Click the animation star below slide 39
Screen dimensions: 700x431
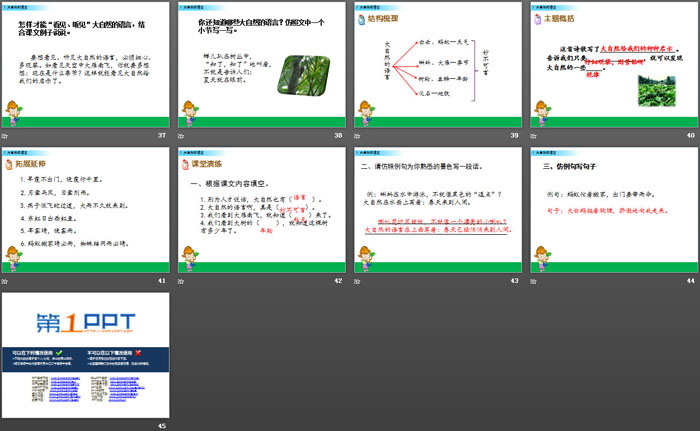pyautogui.click(x=357, y=136)
